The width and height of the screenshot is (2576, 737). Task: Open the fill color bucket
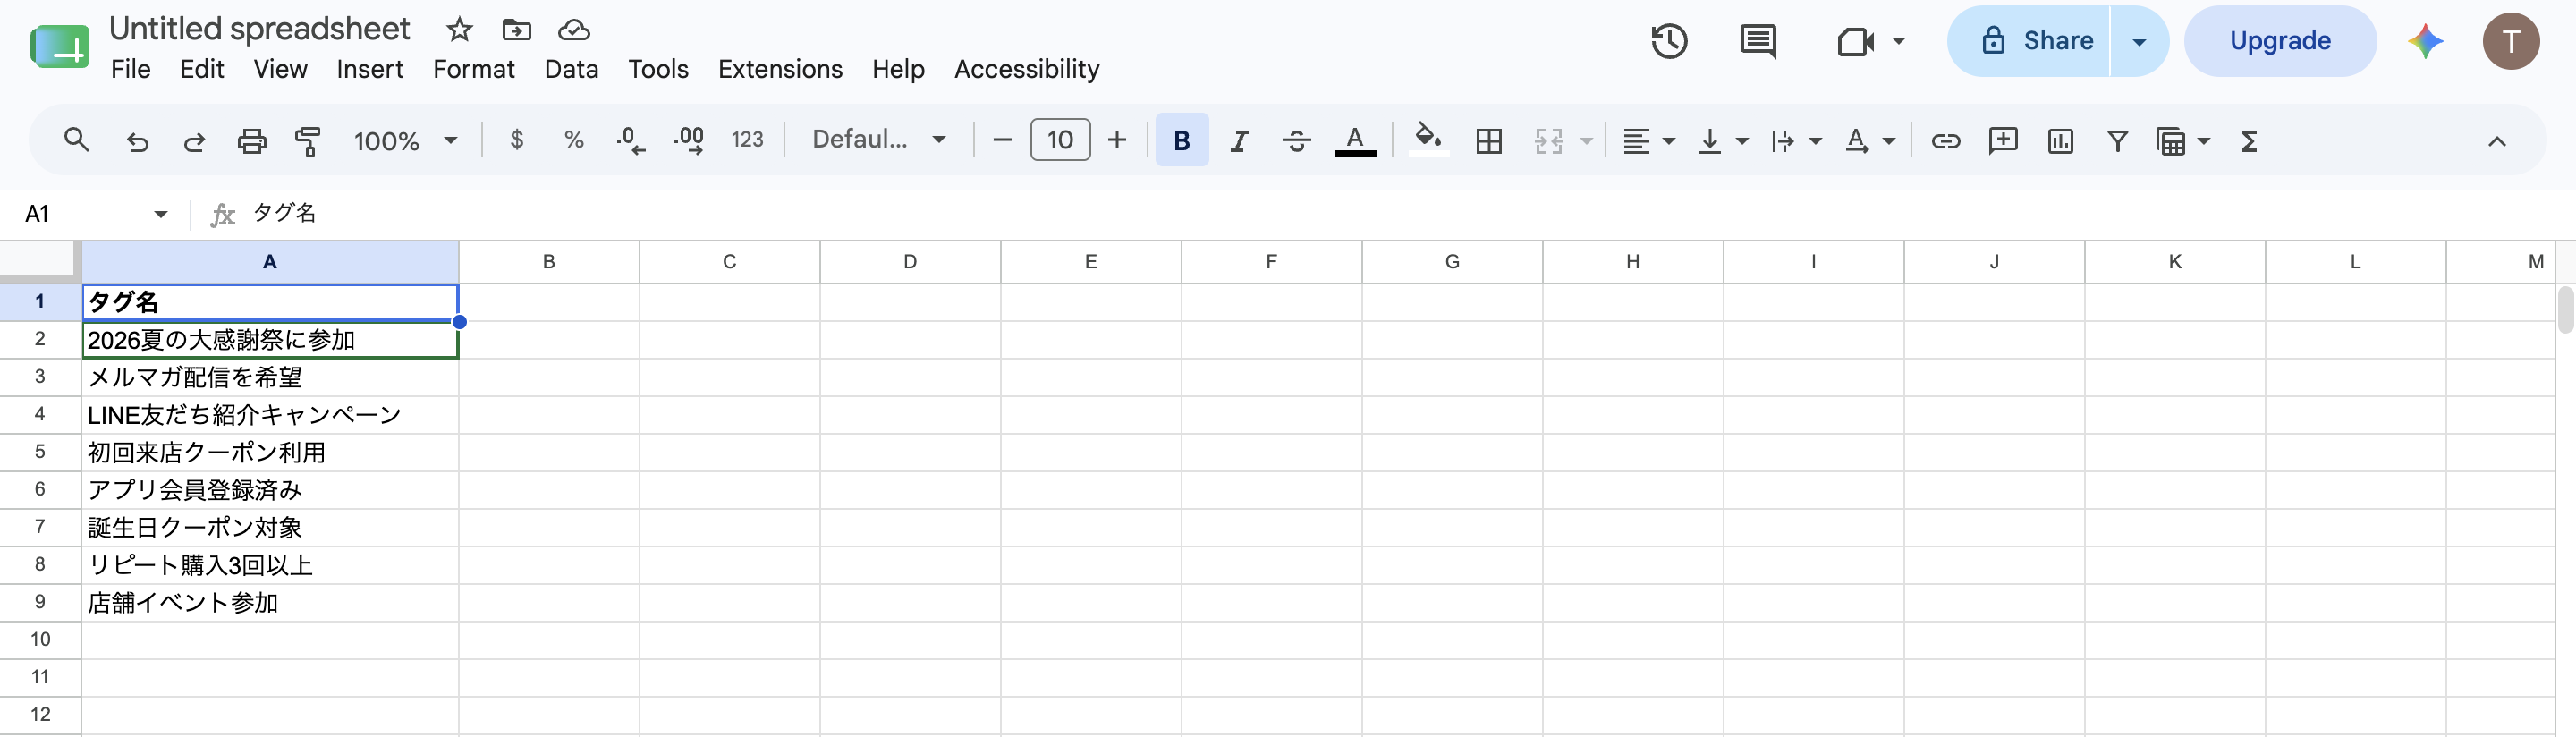(1428, 139)
